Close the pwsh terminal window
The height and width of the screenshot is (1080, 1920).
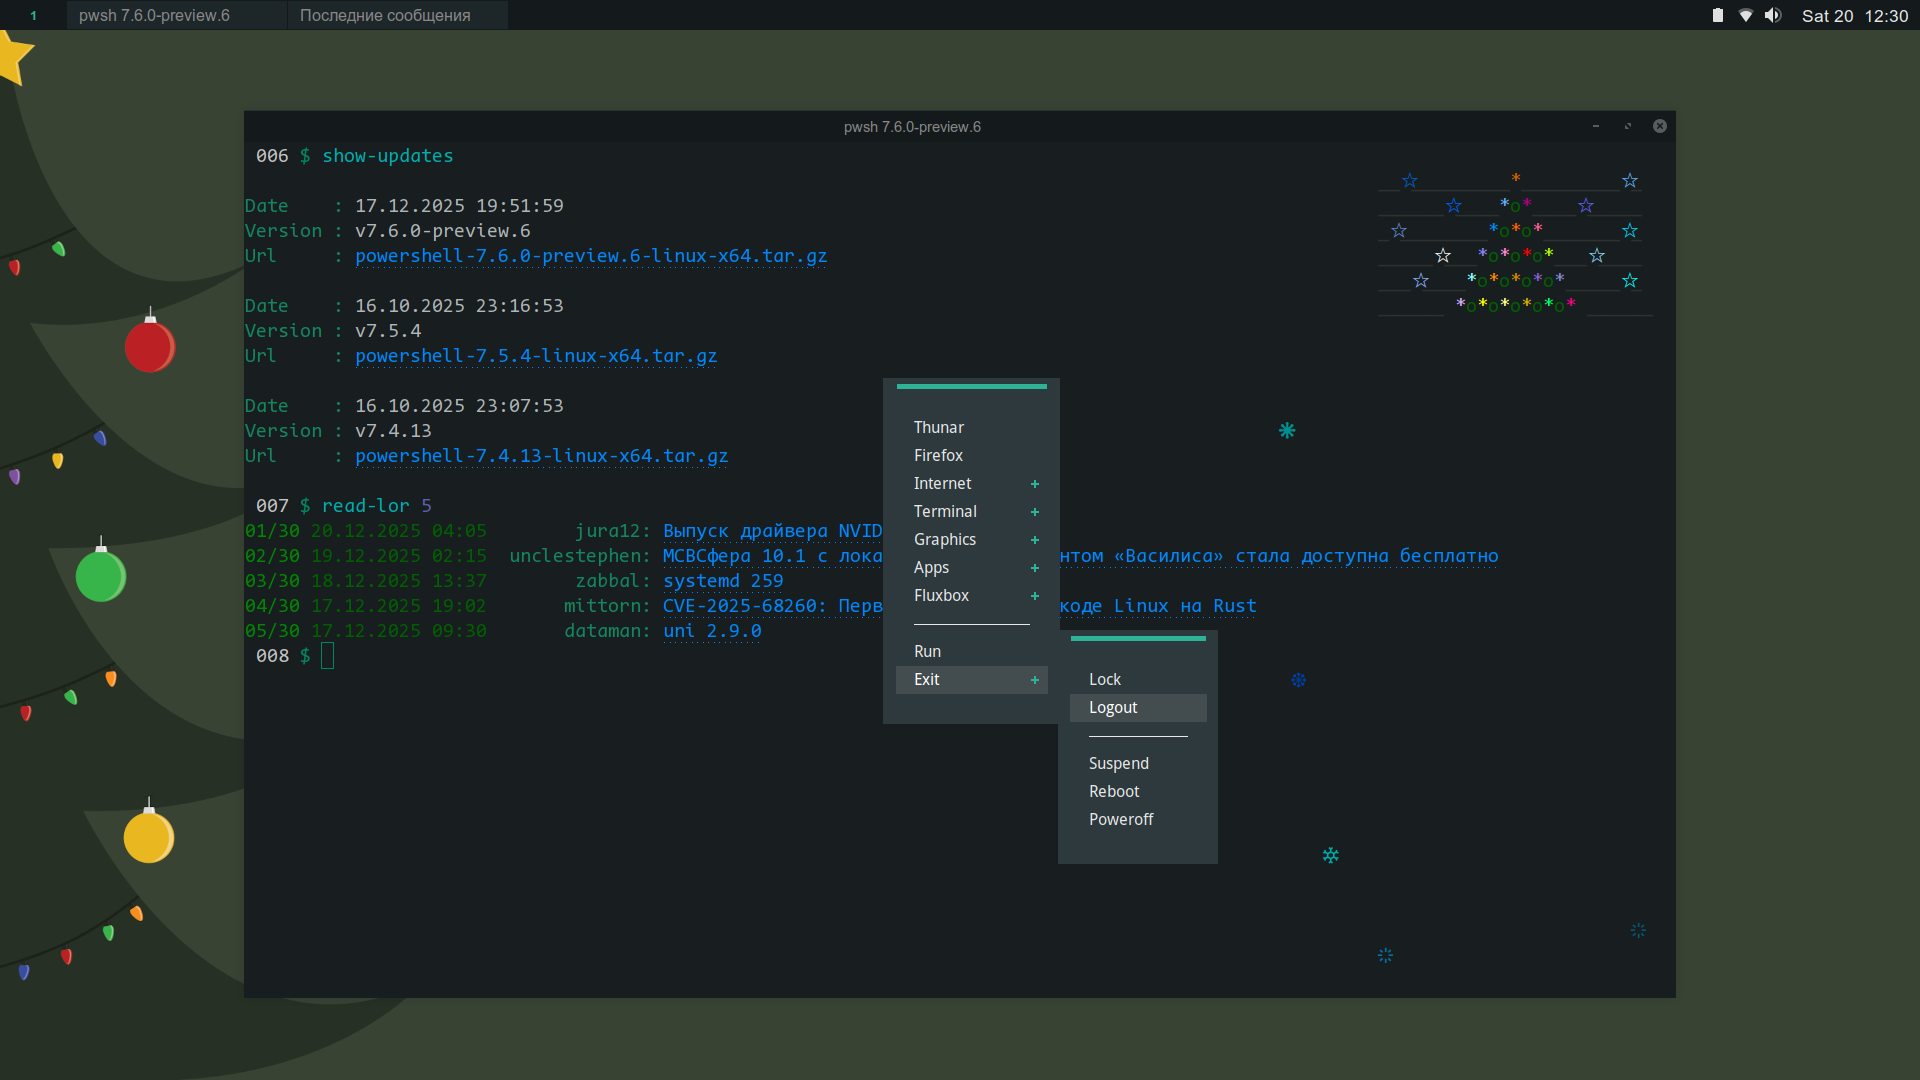pos(1660,126)
